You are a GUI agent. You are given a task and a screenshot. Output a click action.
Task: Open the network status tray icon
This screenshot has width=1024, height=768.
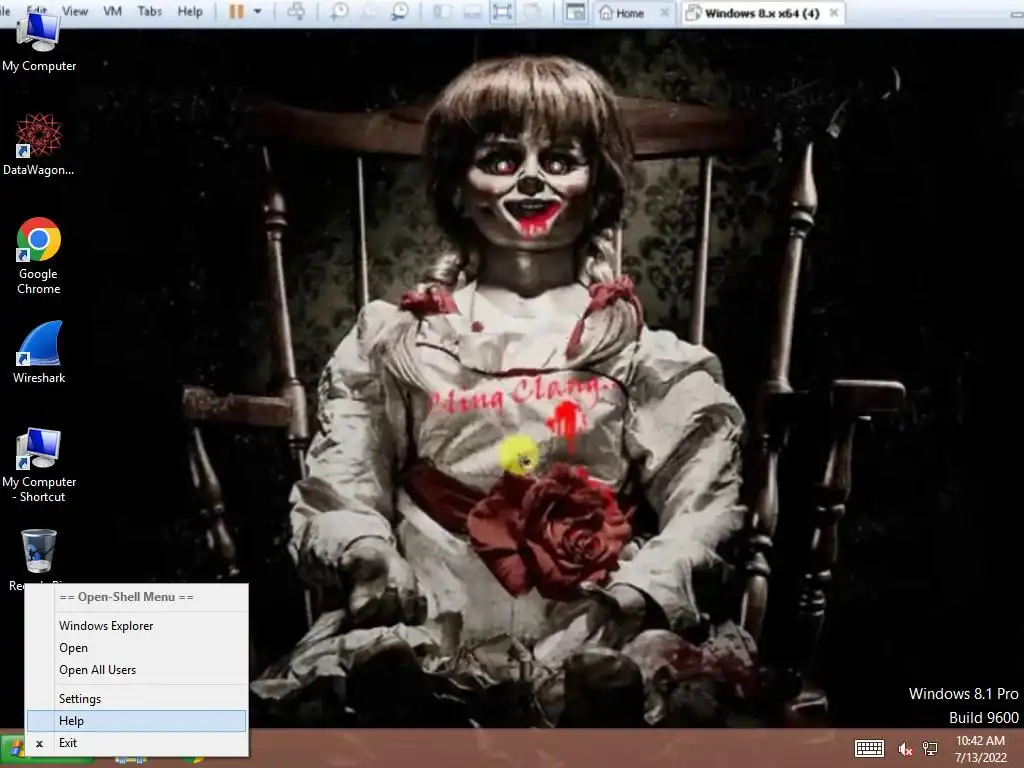(930, 749)
